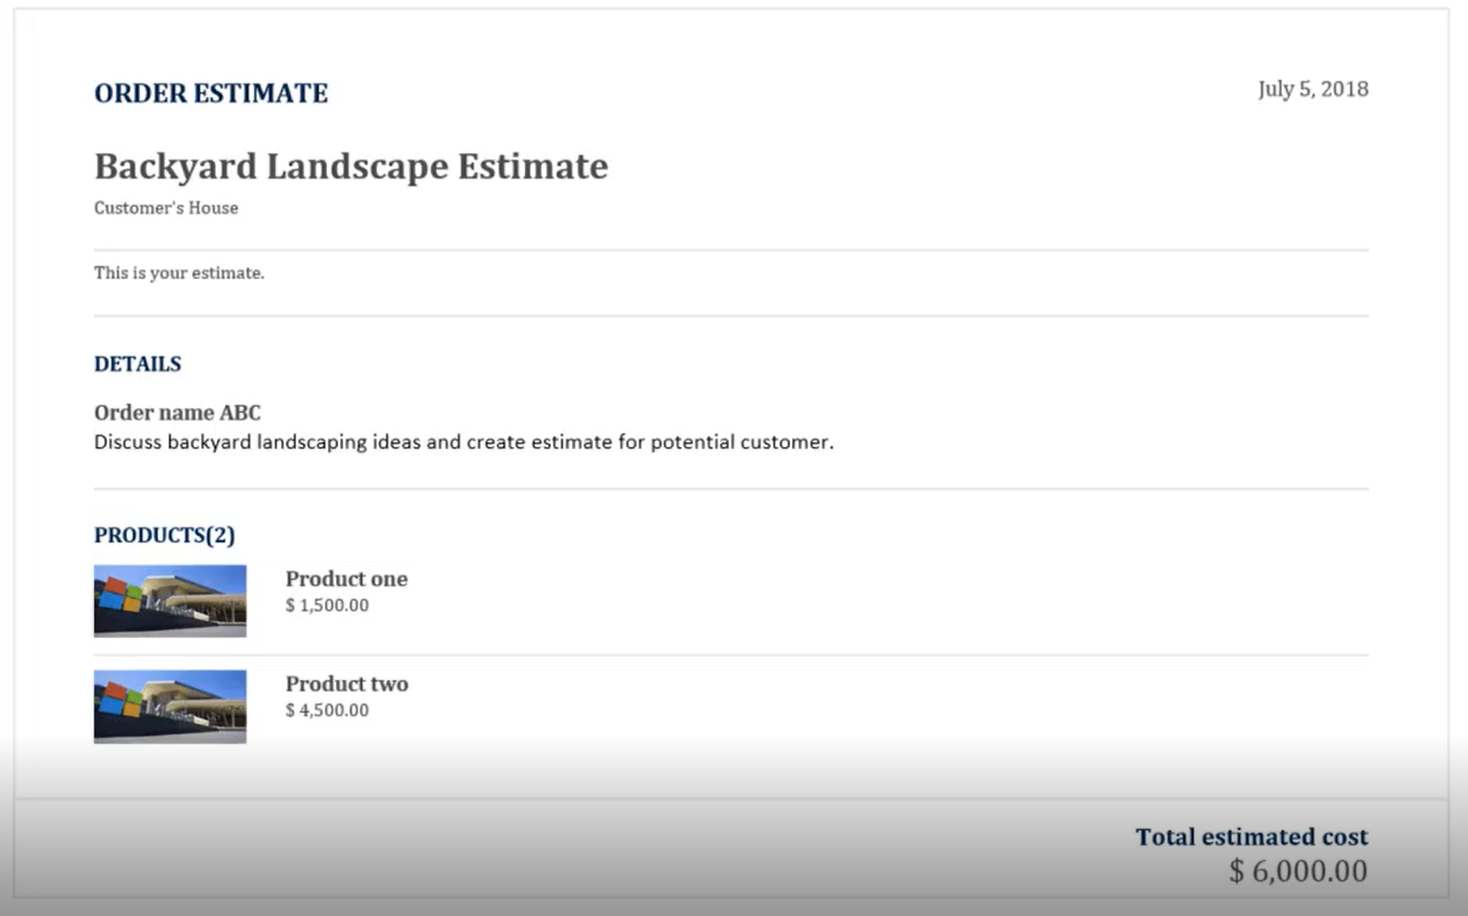The image size is (1468, 916).
Task: Click the $ 6,000.00 total amount
Action: 1297,871
